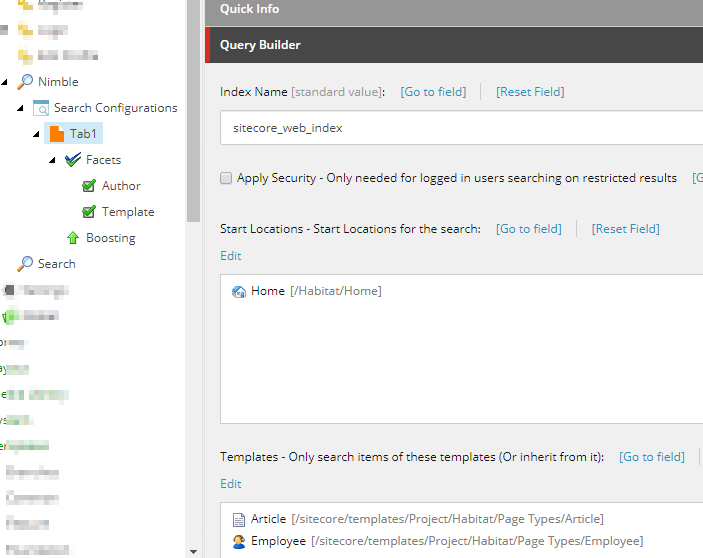This screenshot has width=703, height=558.
Task: Enable the Apply Security checkbox
Action: (x=226, y=178)
